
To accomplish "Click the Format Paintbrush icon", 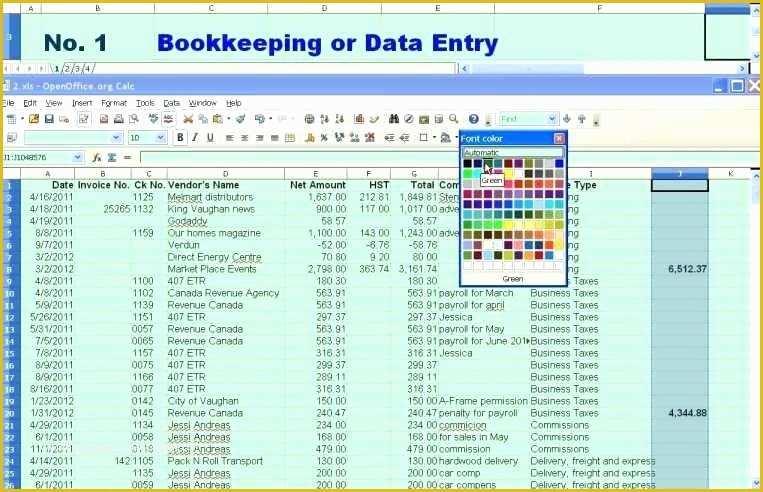I will [x=240, y=119].
